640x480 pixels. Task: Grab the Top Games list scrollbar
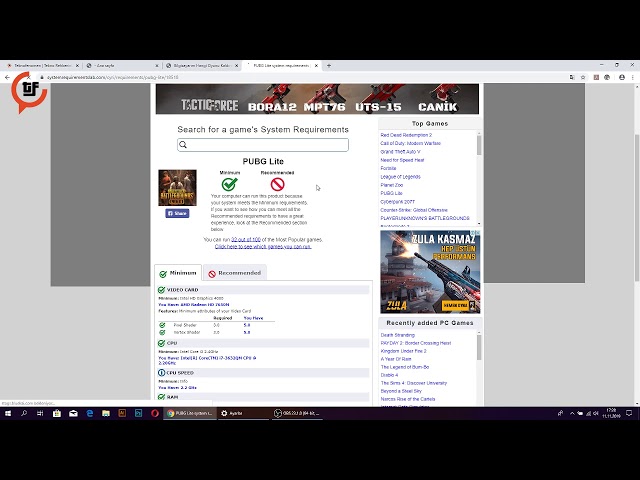(x=479, y=145)
